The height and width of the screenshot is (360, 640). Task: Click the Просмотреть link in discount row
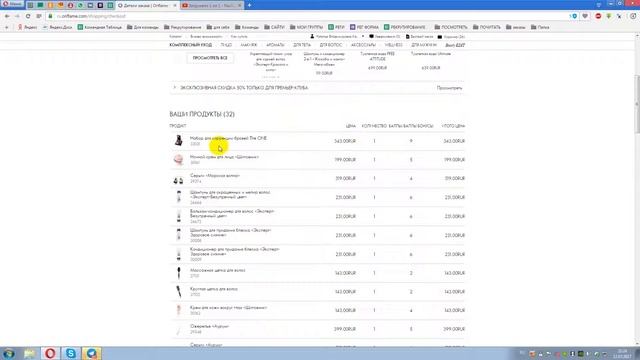pyautogui.click(x=449, y=88)
